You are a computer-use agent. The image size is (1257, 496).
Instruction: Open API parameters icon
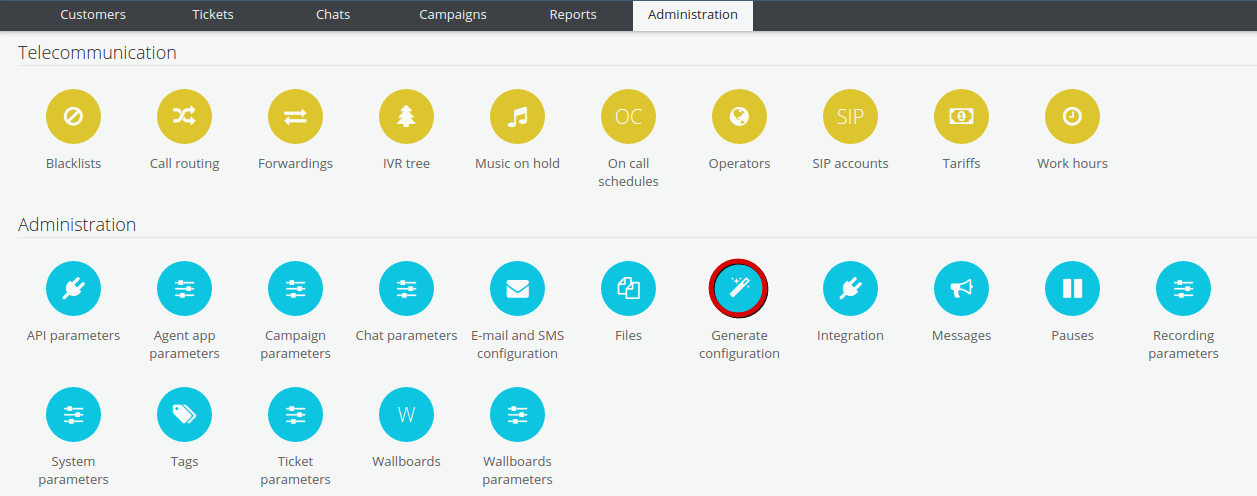pos(73,289)
